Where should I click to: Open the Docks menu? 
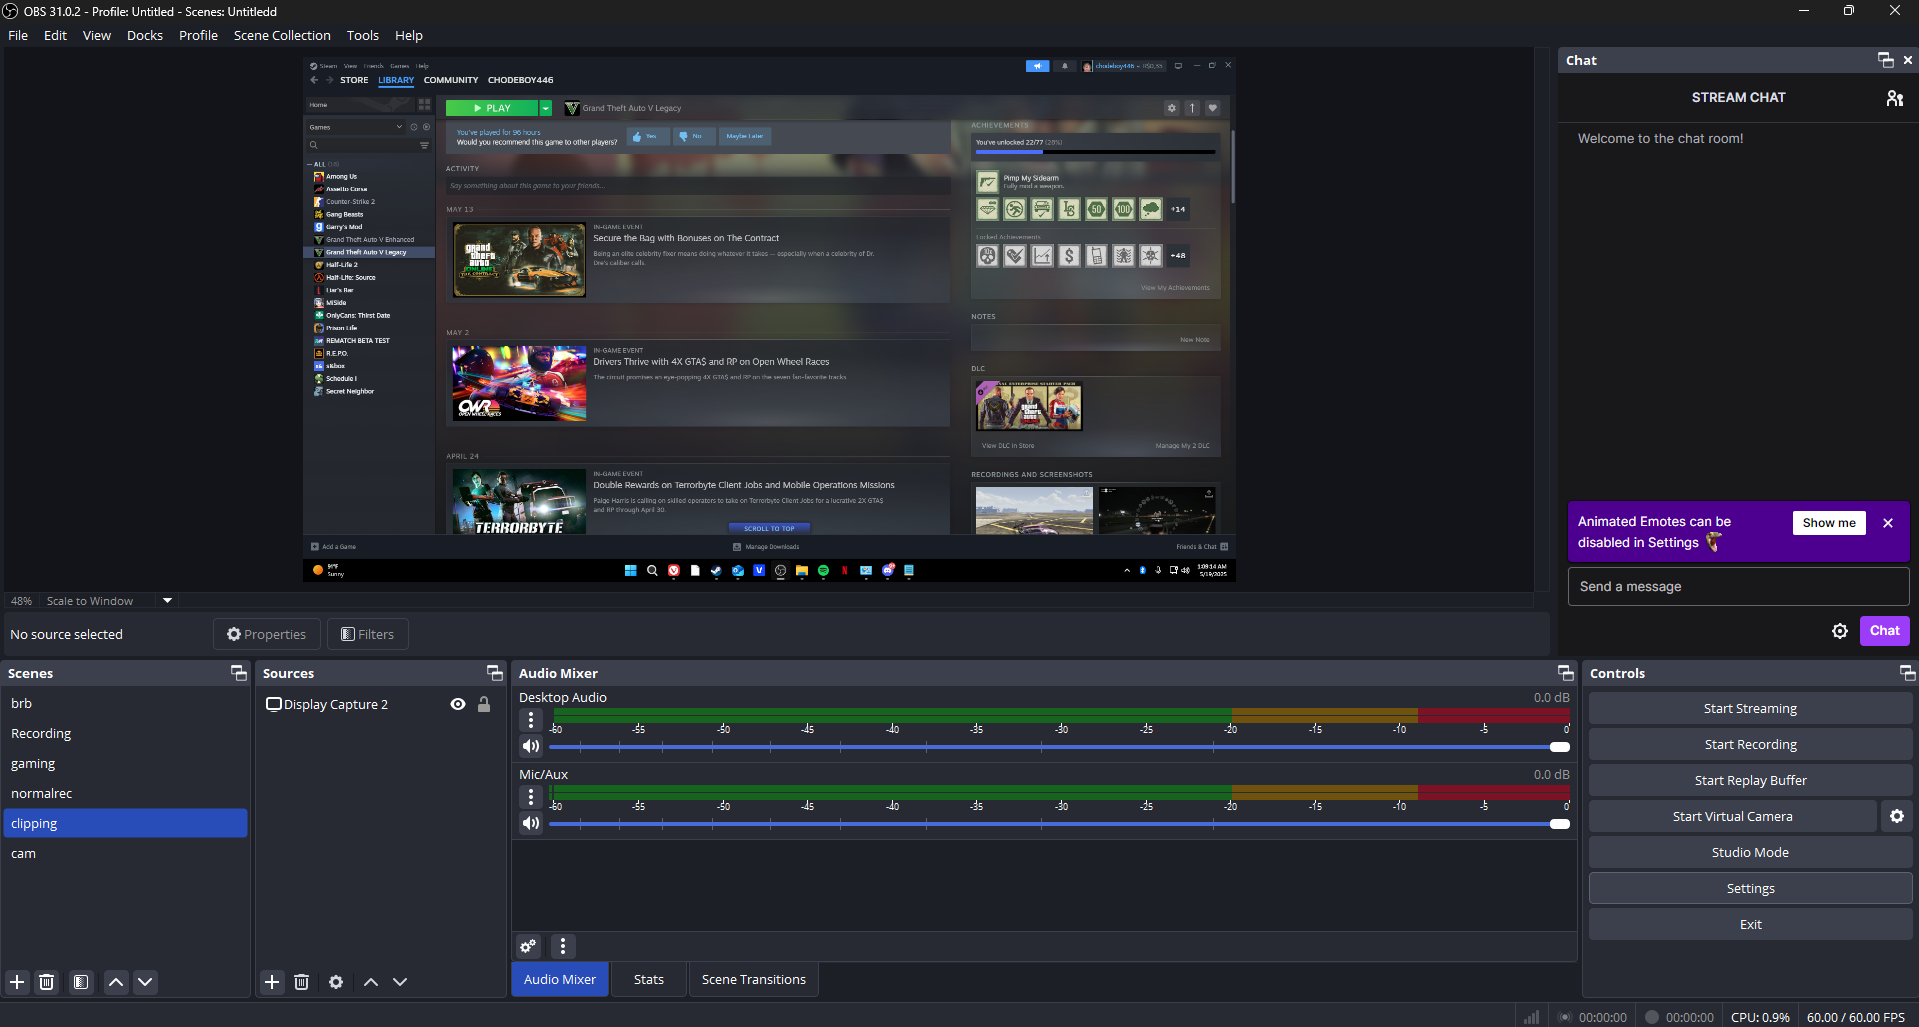[x=145, y=35]
